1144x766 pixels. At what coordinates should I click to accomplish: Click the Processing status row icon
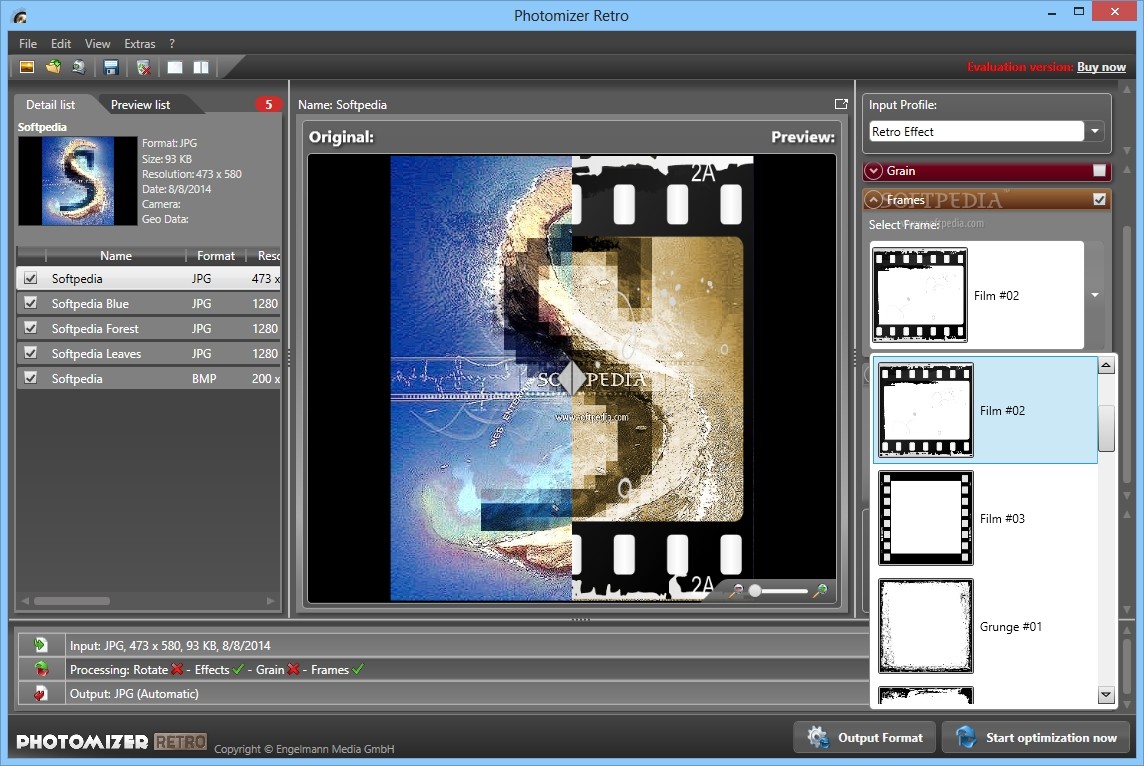(x=42, y=669)
